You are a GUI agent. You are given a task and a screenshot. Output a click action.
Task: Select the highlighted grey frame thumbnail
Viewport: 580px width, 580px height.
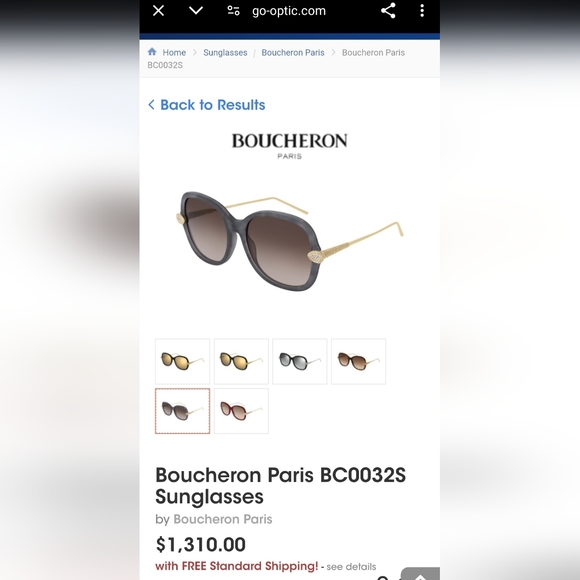pos(182,411)
